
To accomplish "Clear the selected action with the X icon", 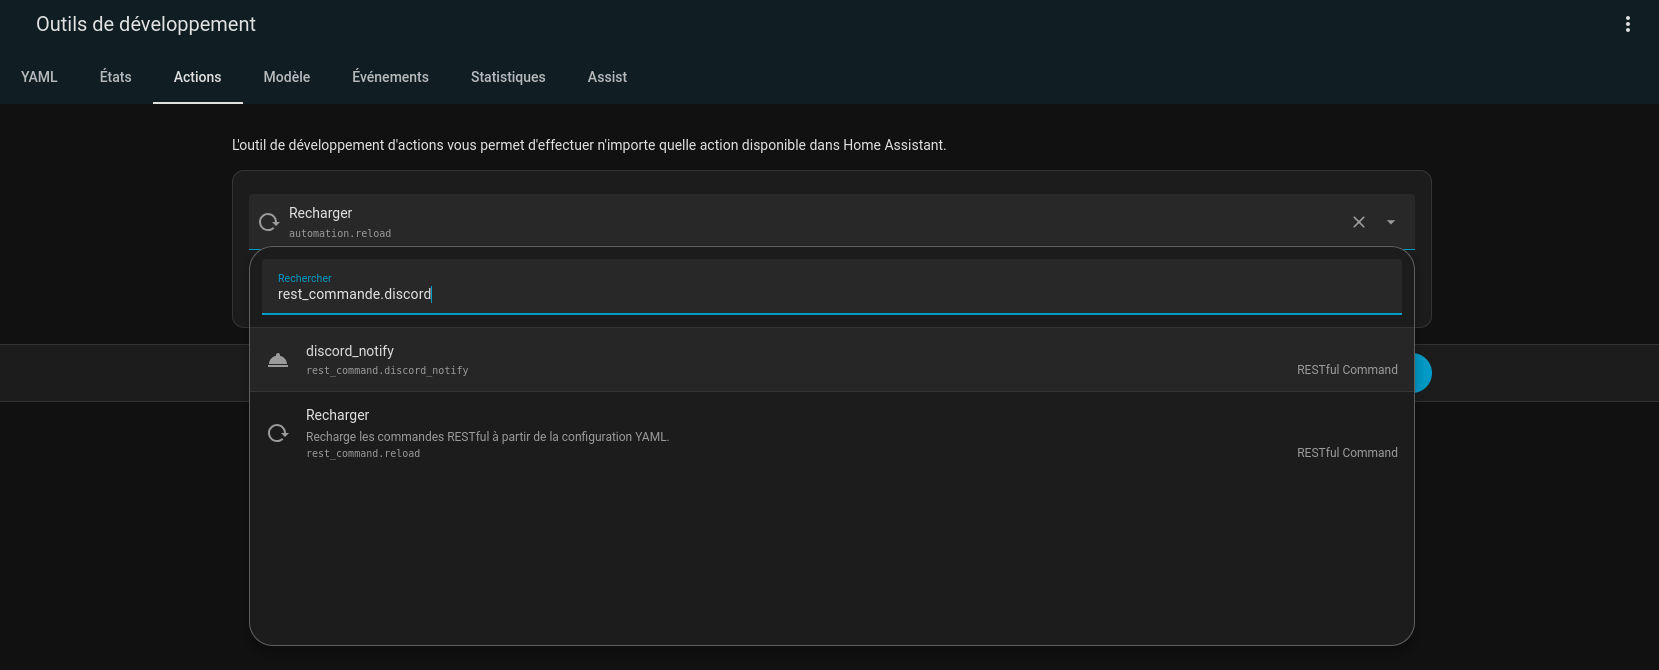I will (1359, 222).
